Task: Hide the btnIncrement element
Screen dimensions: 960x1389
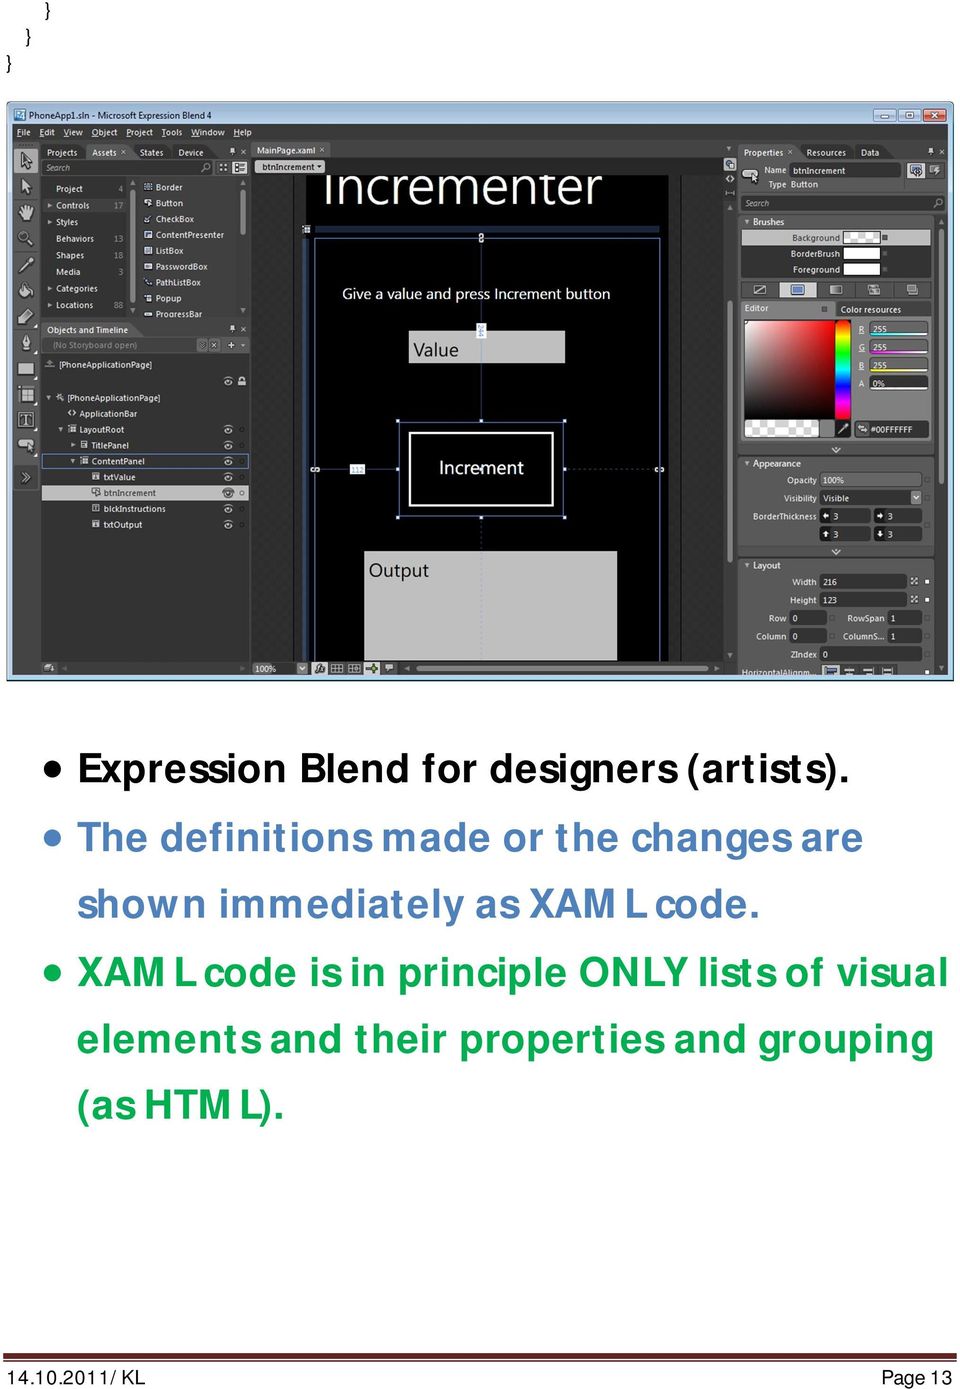Action: (228, 493)
